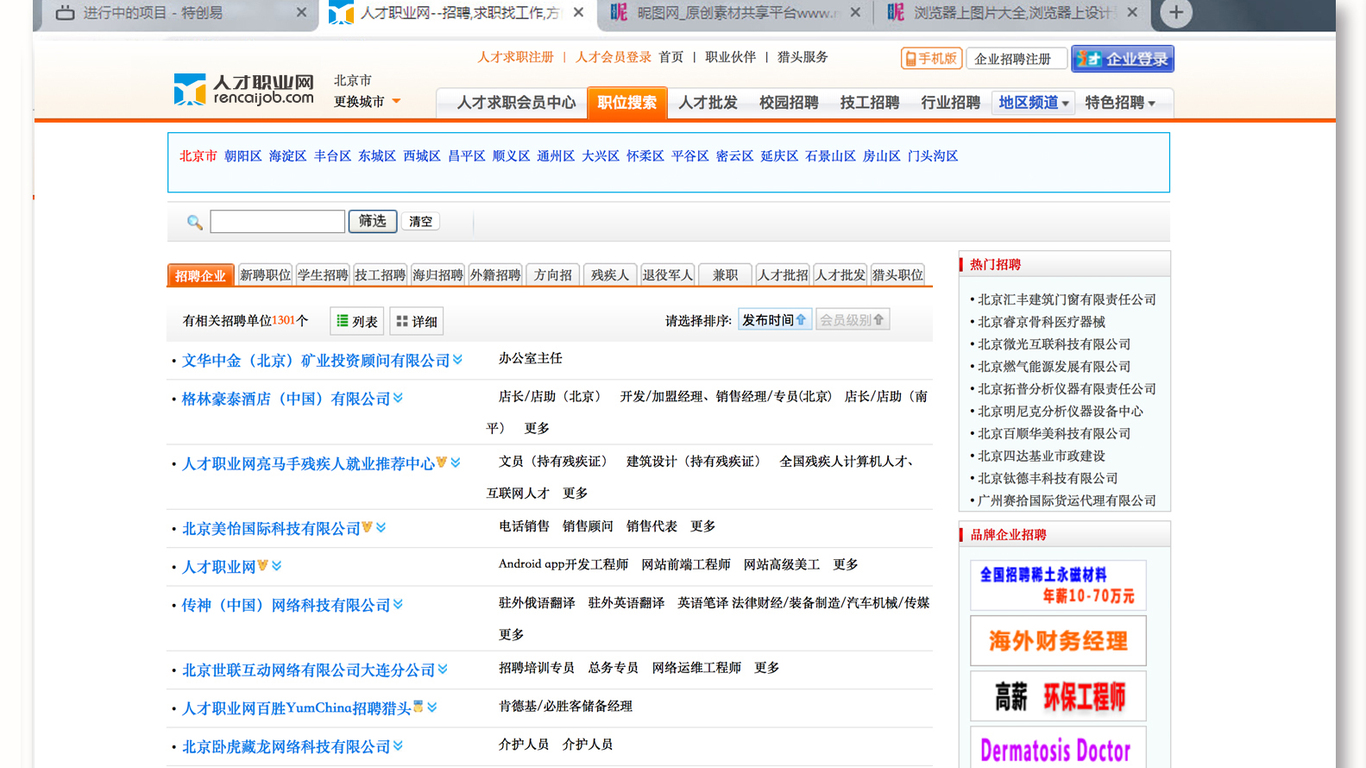Switch to 新聘职位 tab
The width and height of the screenshot is (1366, 768).
(x=265, y=275)
